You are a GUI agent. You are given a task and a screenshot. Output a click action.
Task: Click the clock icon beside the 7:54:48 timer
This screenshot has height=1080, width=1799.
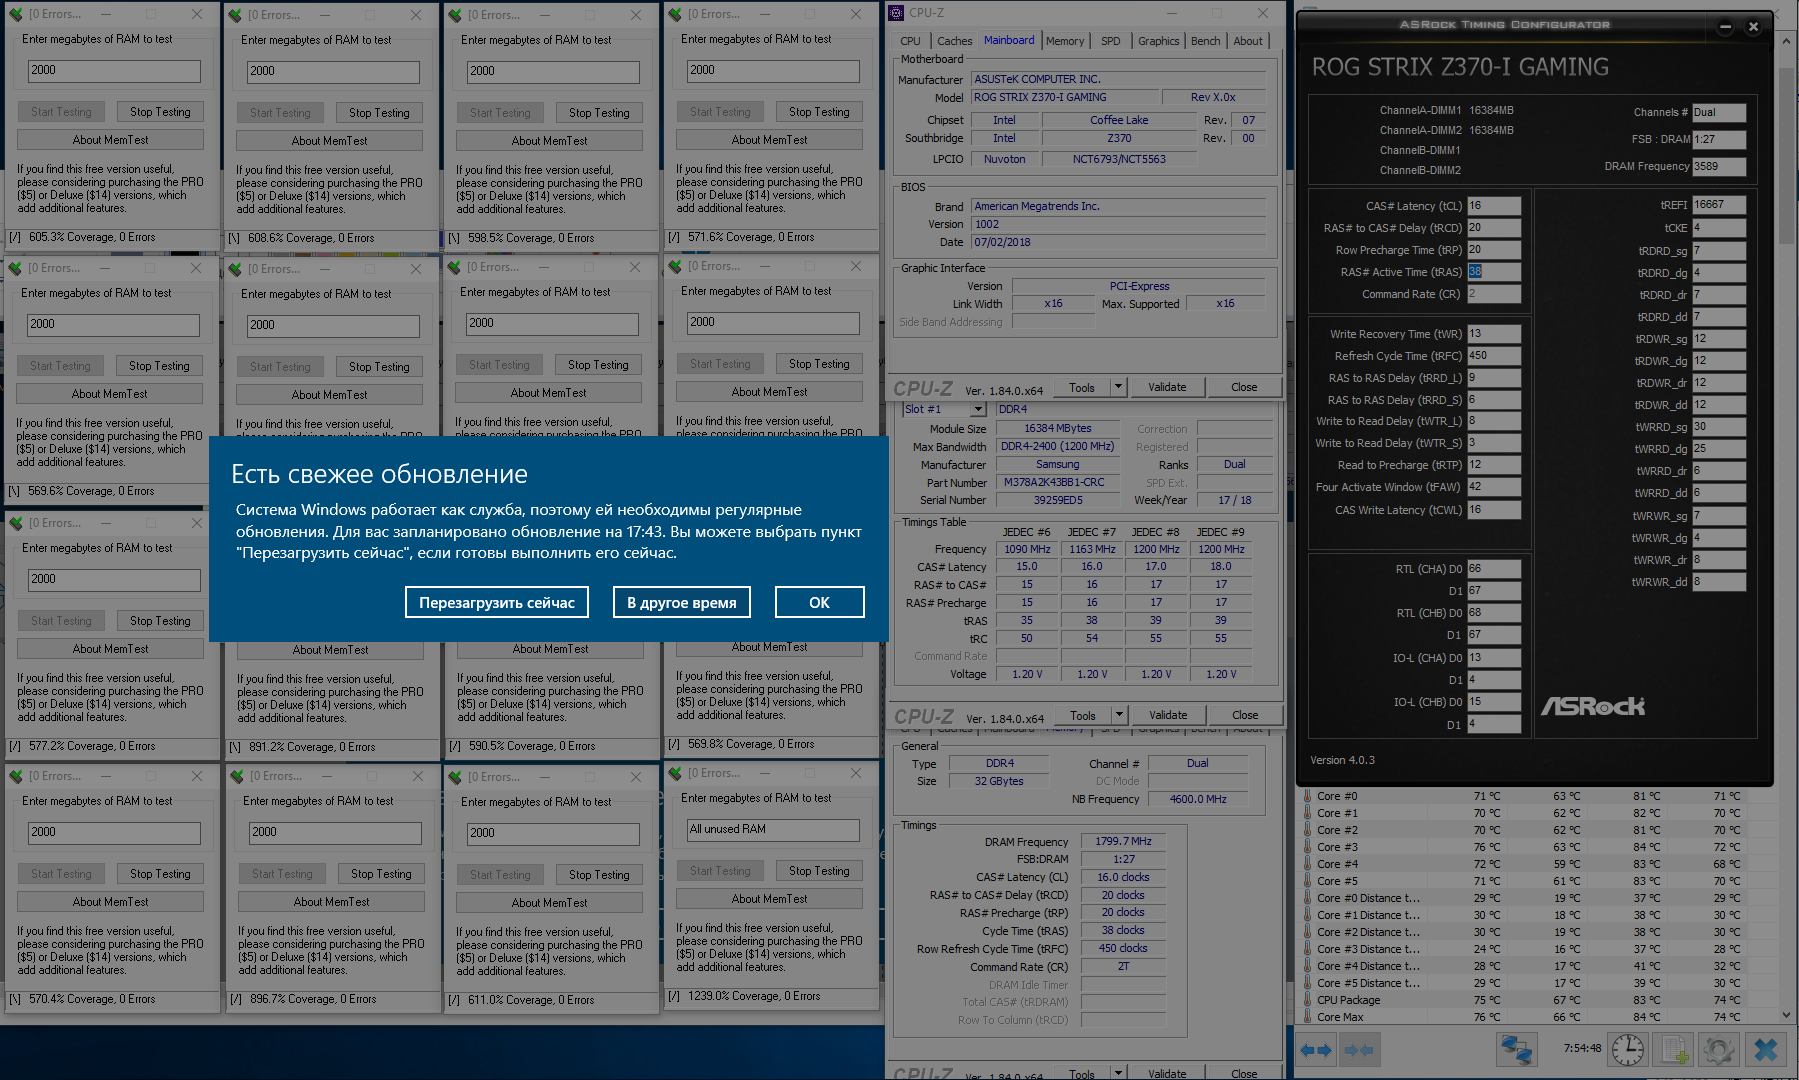pos(1628,1049)
